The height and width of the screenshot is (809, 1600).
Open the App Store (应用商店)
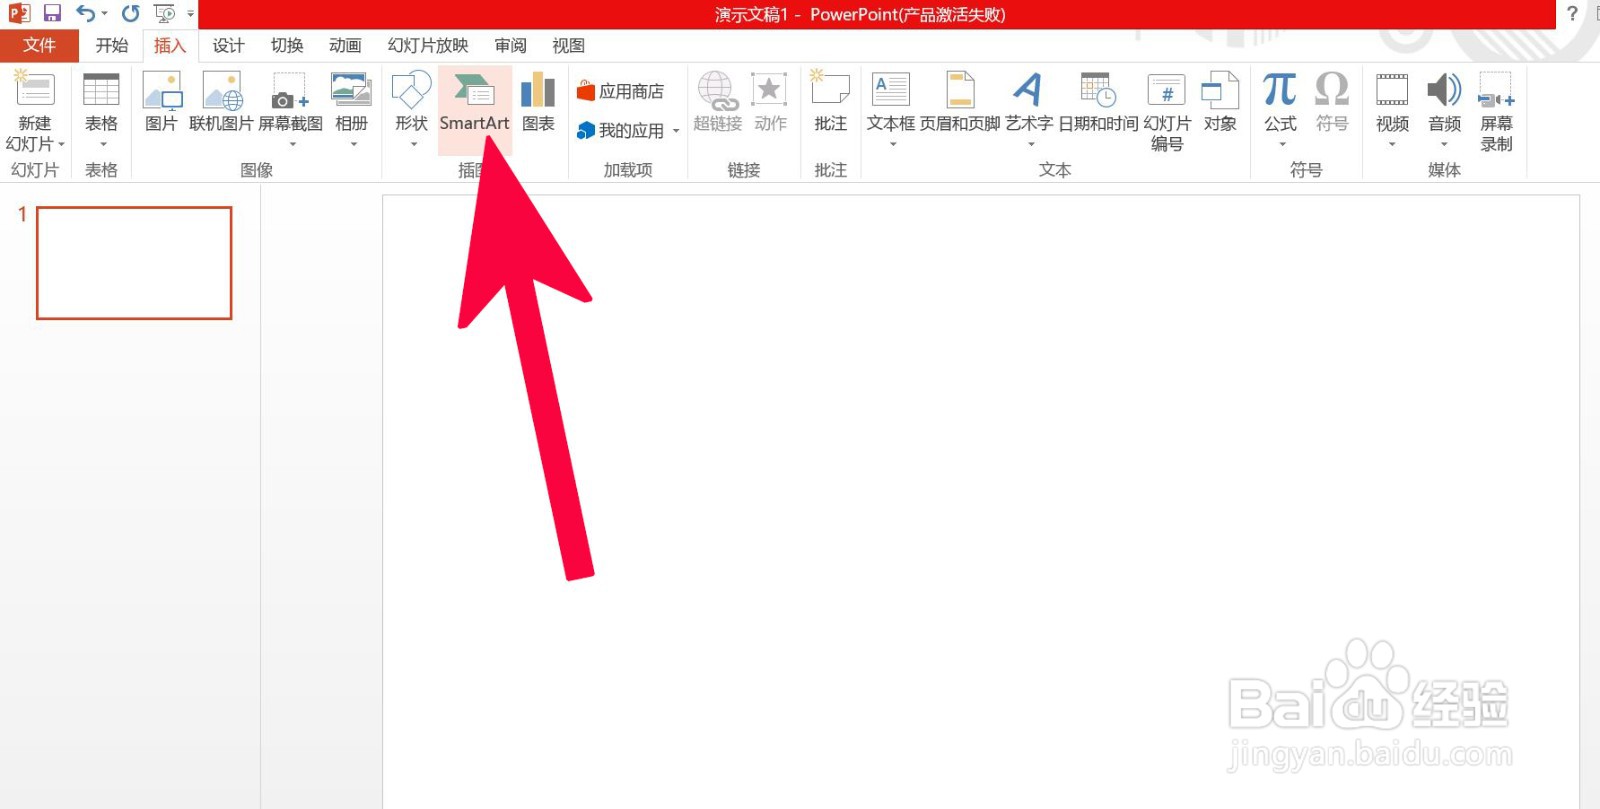tap(620, 91)
